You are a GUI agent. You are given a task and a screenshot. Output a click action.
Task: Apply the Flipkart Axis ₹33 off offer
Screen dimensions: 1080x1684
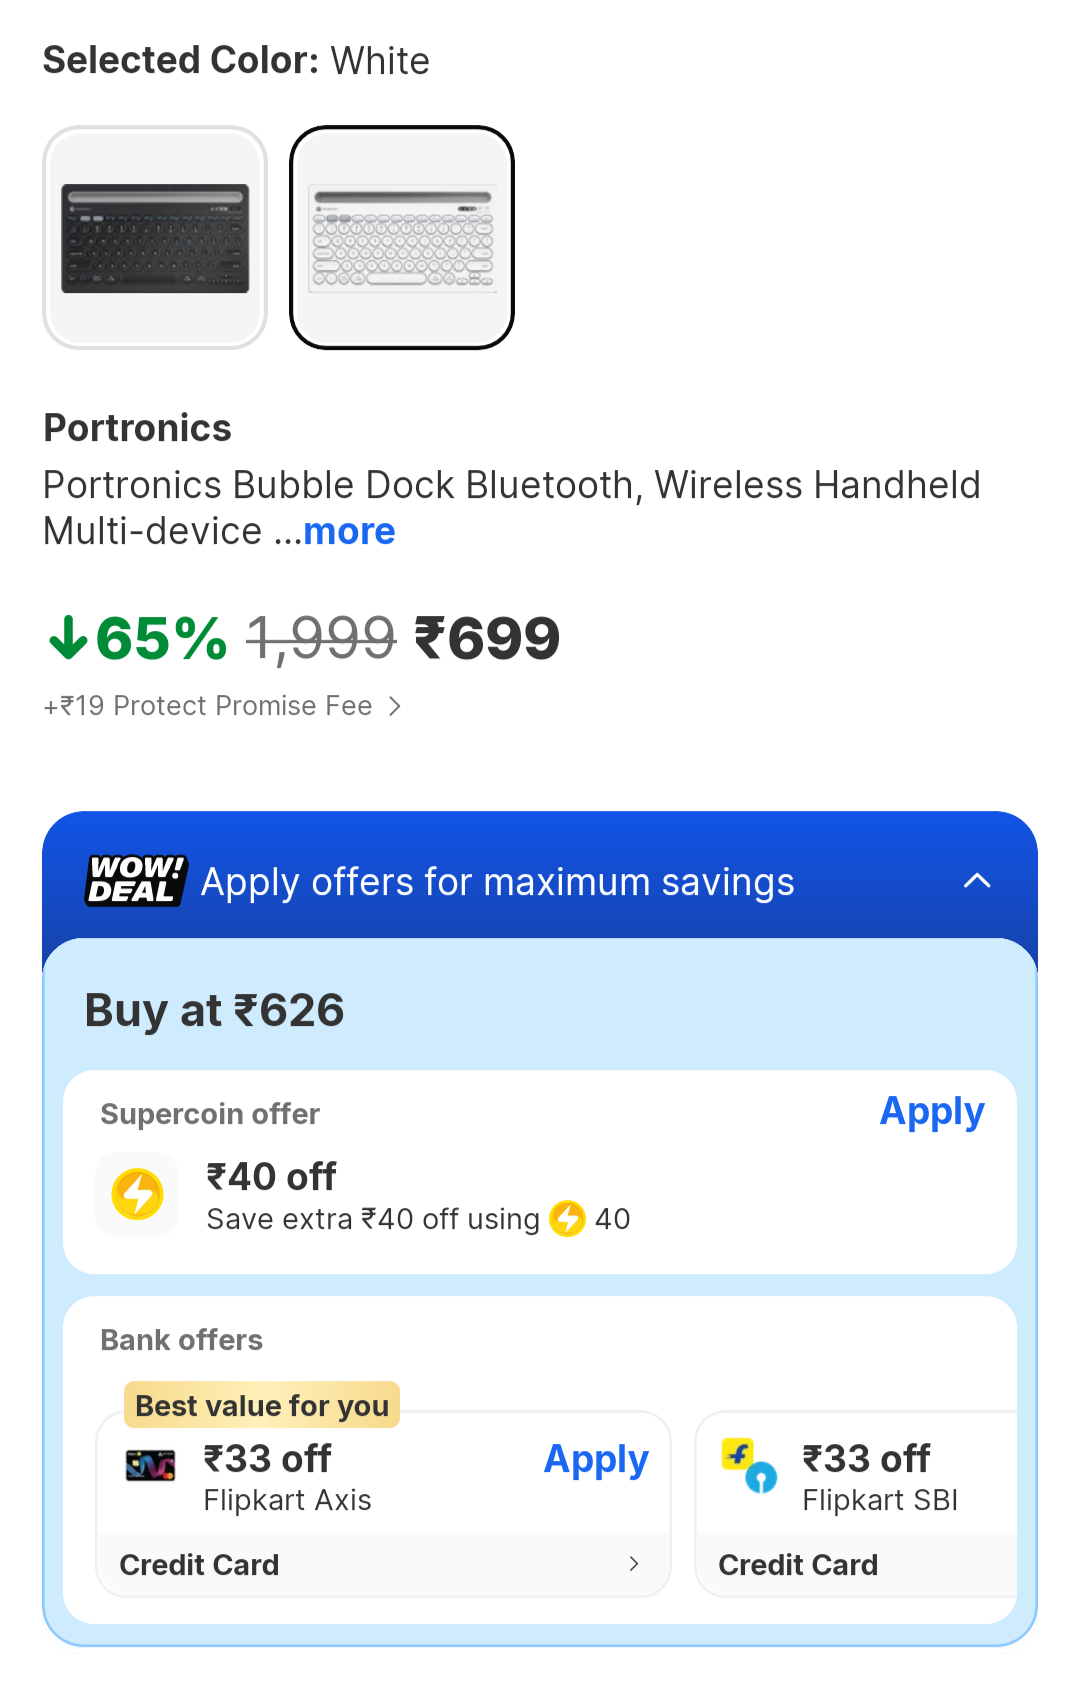click(x=596, y=1460)
